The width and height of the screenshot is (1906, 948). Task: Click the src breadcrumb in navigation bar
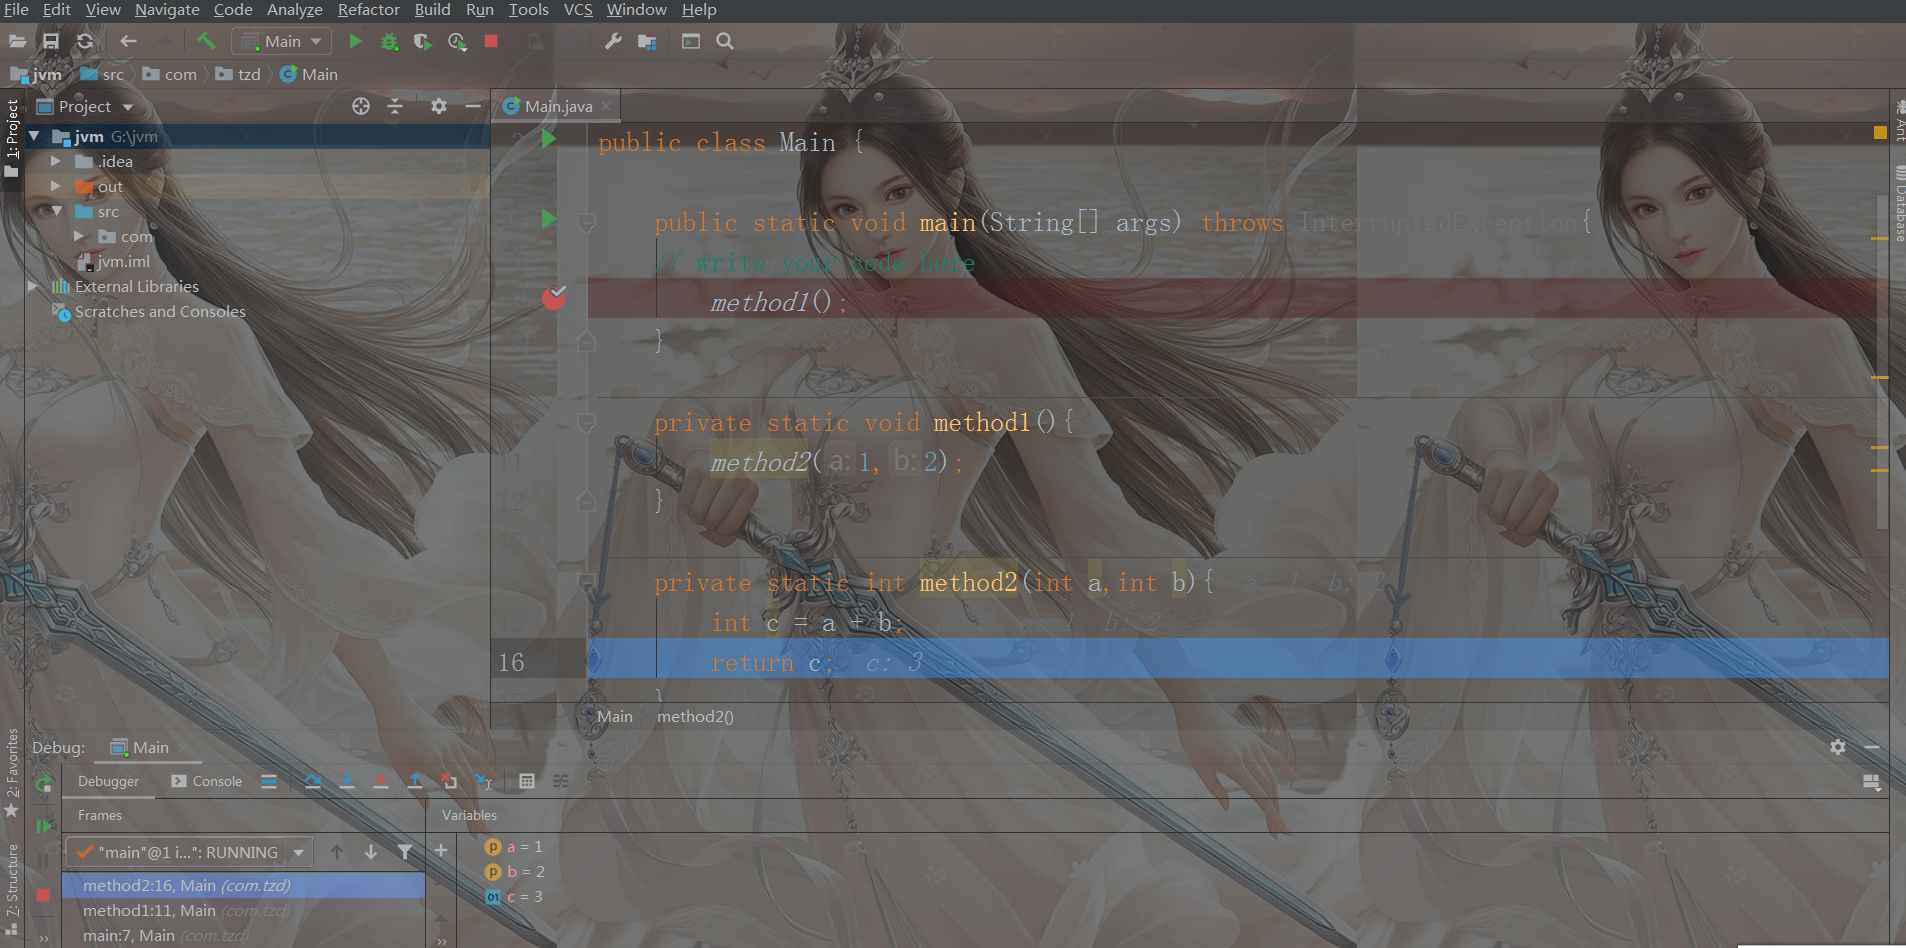[103, 74]
